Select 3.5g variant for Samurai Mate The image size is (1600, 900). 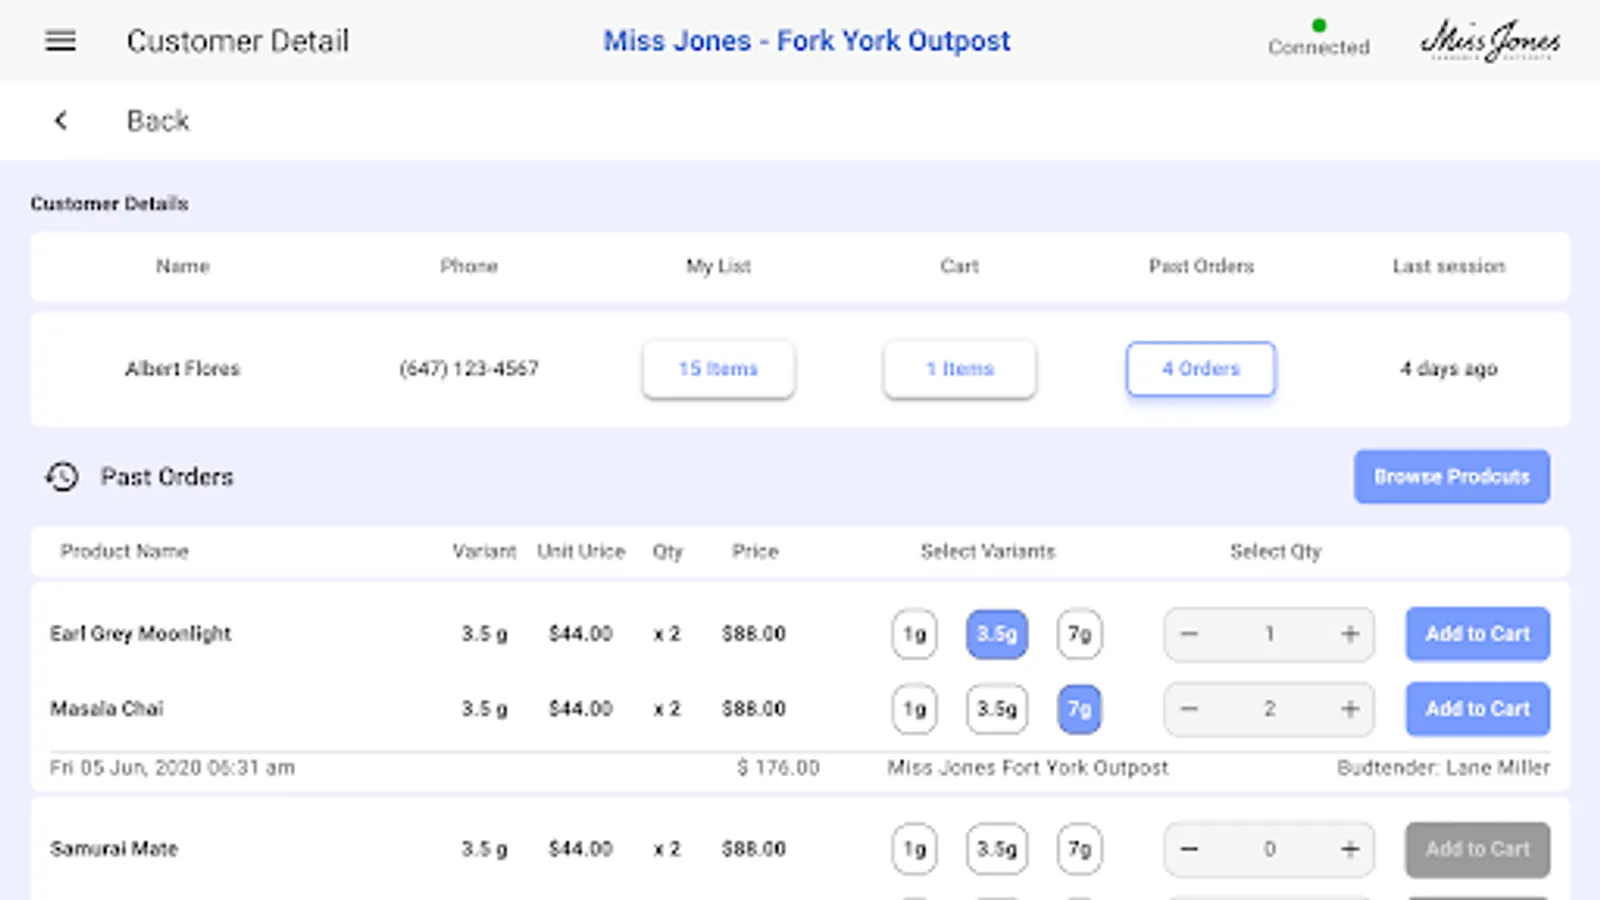[x=996, y=849]
